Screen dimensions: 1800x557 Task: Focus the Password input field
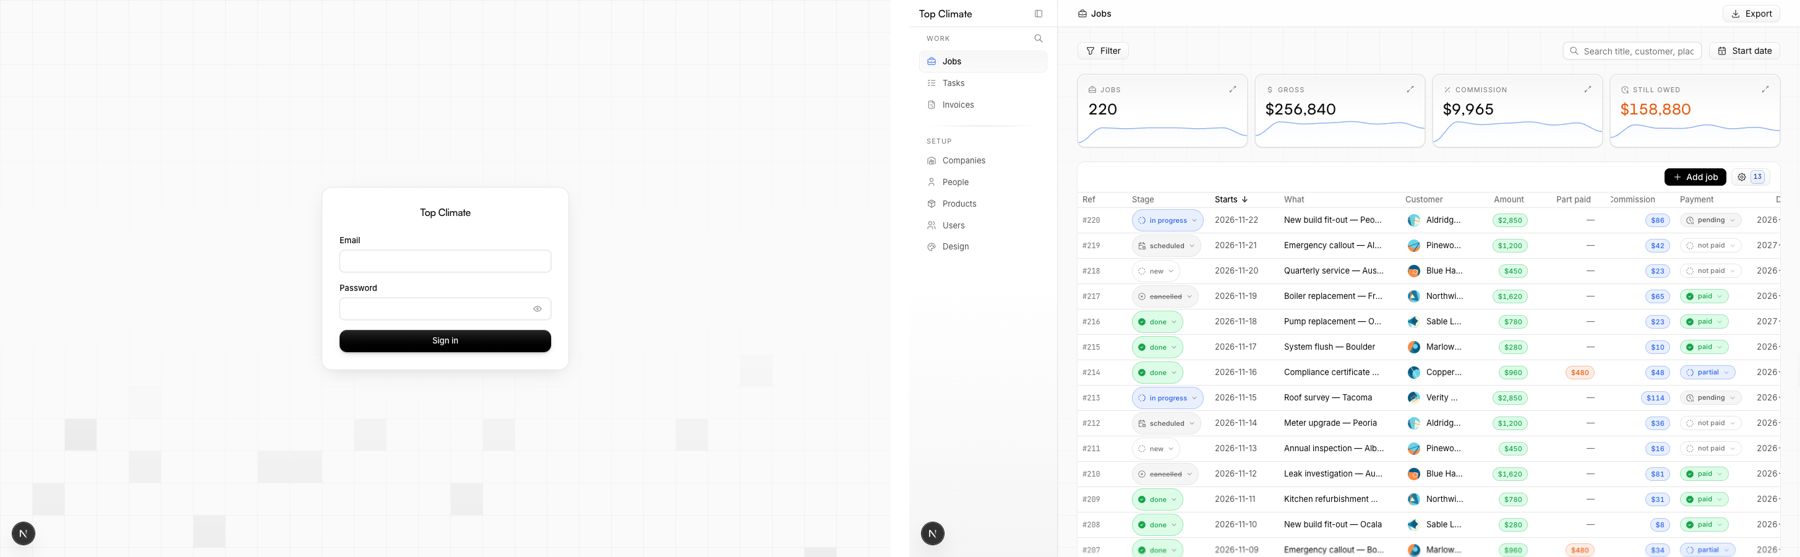click(x=445, y=309)
